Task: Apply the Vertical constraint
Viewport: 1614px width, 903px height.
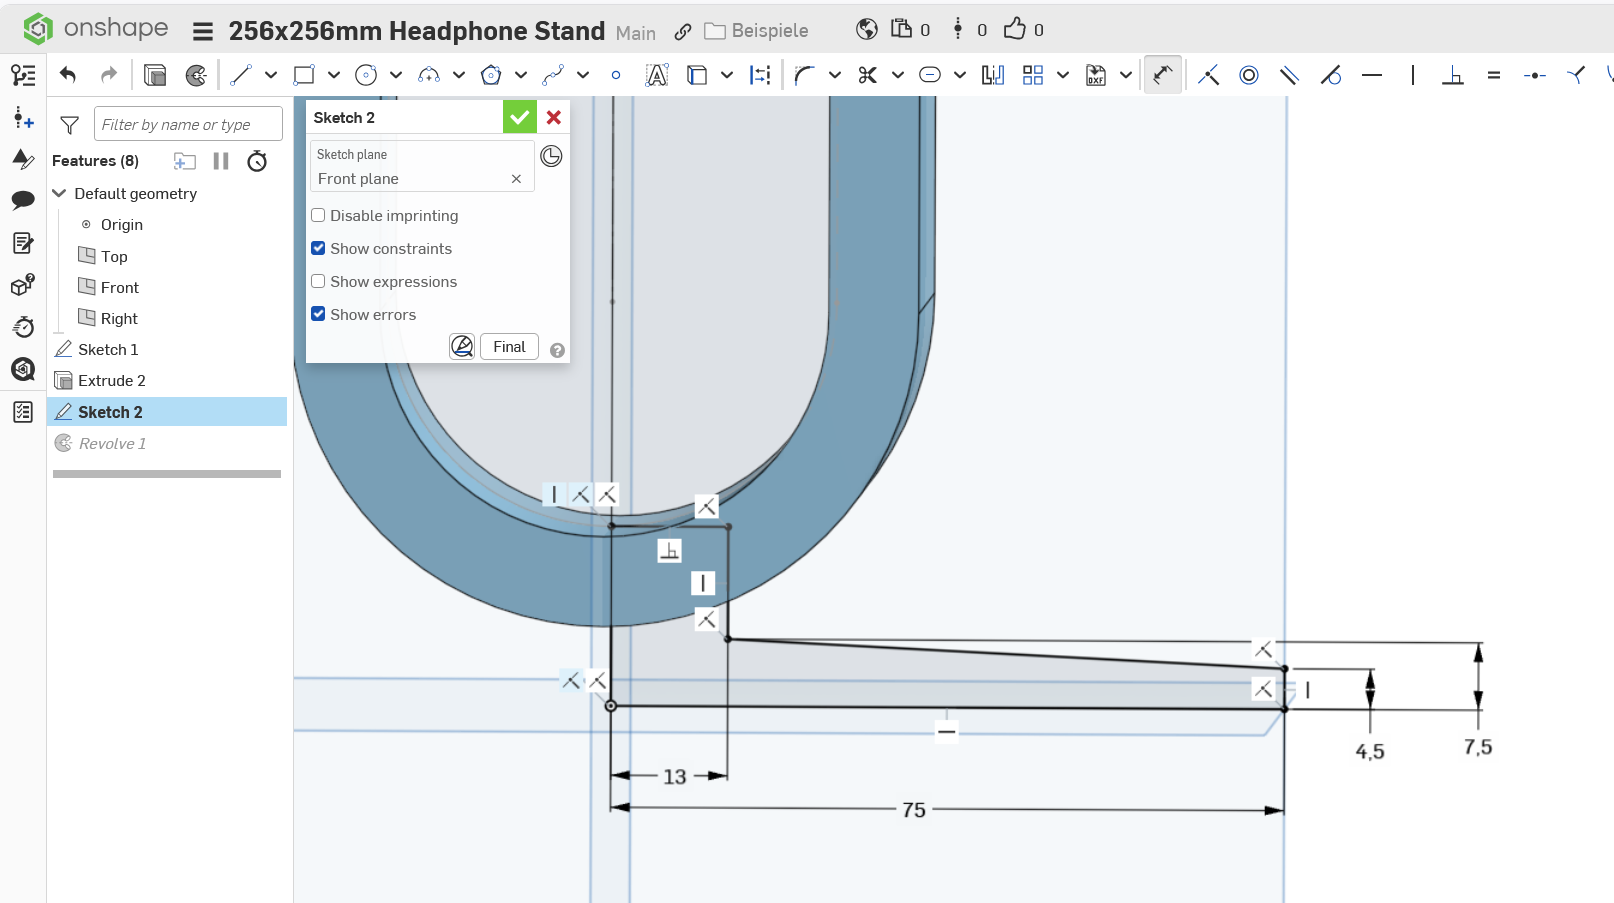Action: [x=1413, y=75]
